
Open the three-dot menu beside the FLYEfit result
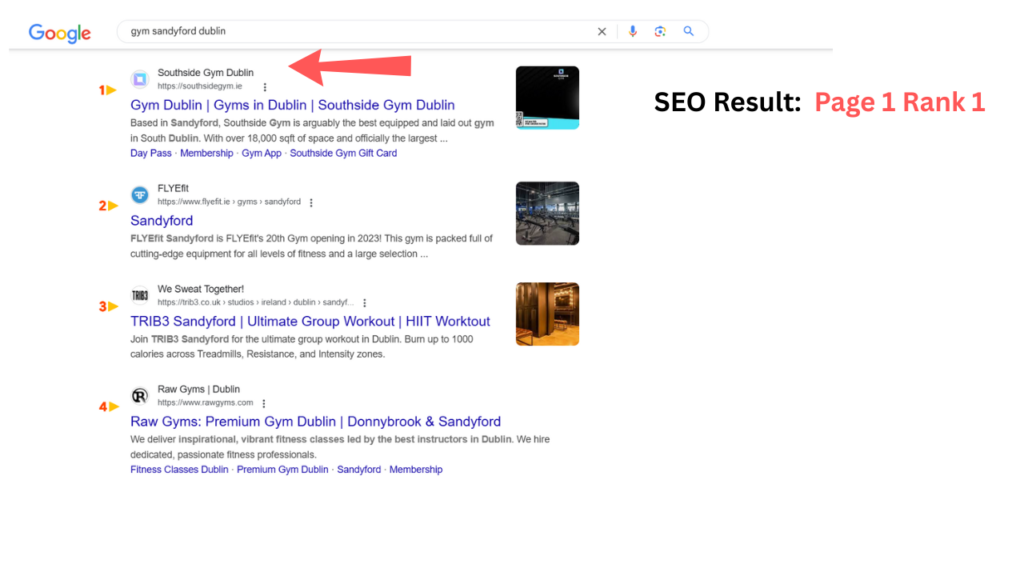[x=311, y=201]
